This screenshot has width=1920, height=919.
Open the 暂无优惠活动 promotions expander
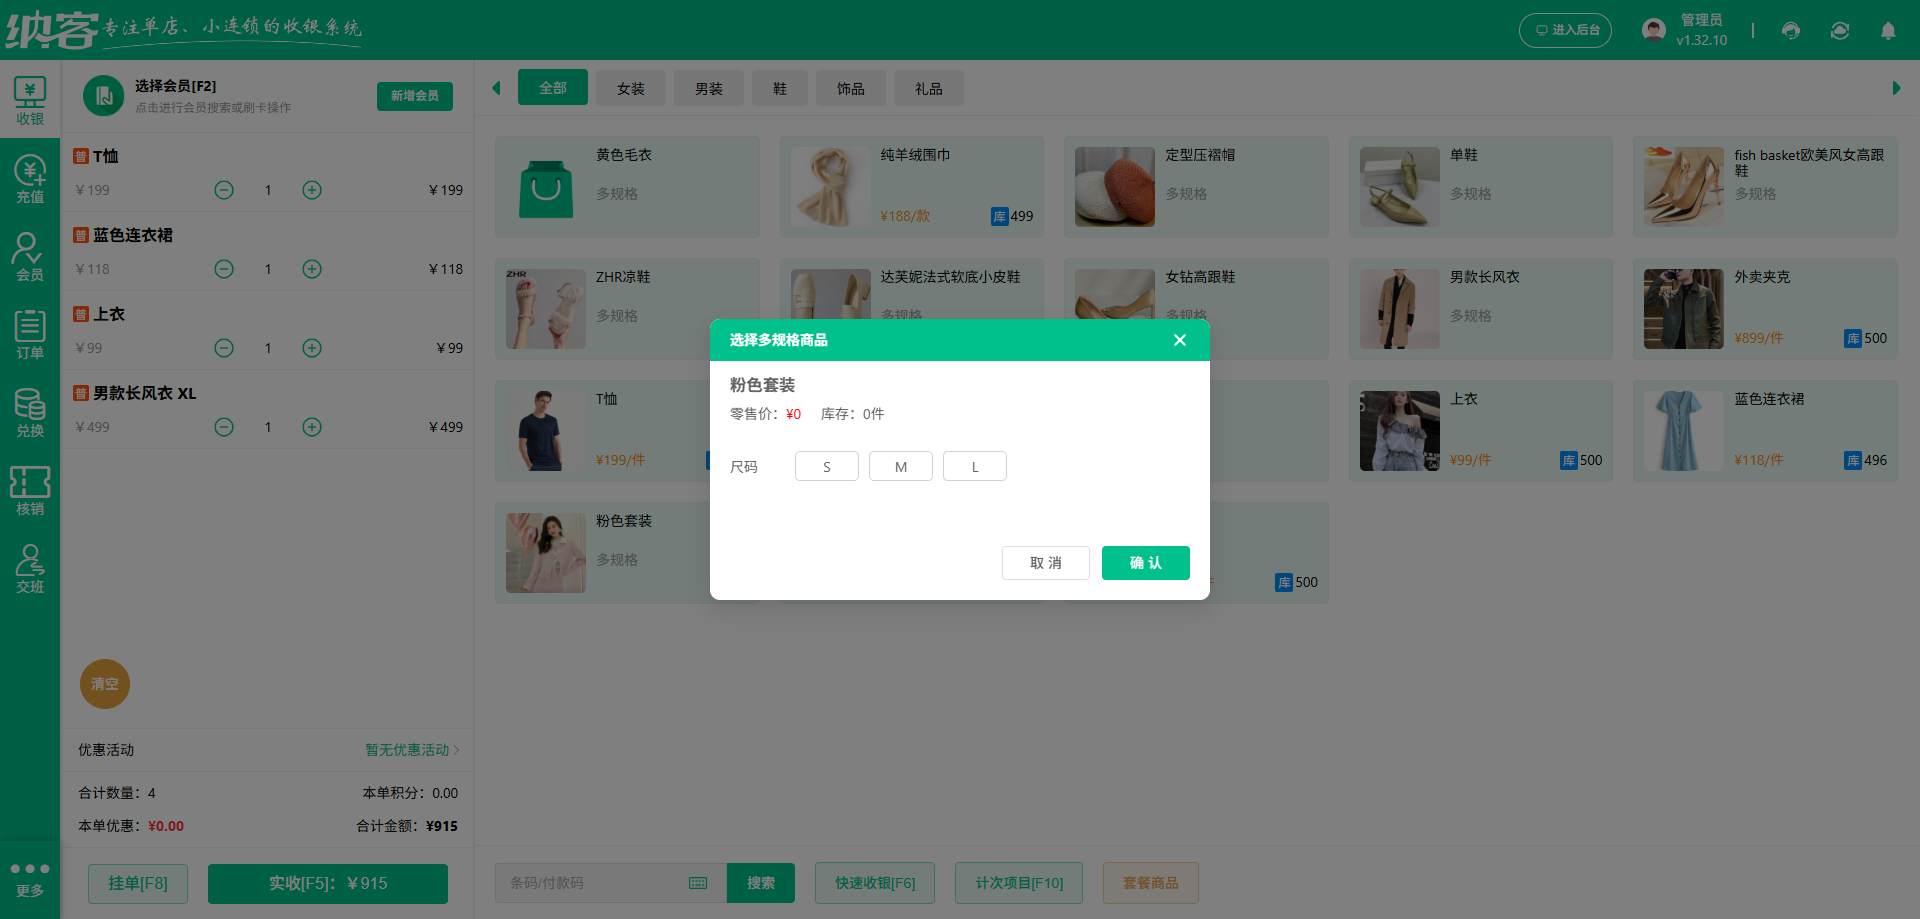point(410,749)
